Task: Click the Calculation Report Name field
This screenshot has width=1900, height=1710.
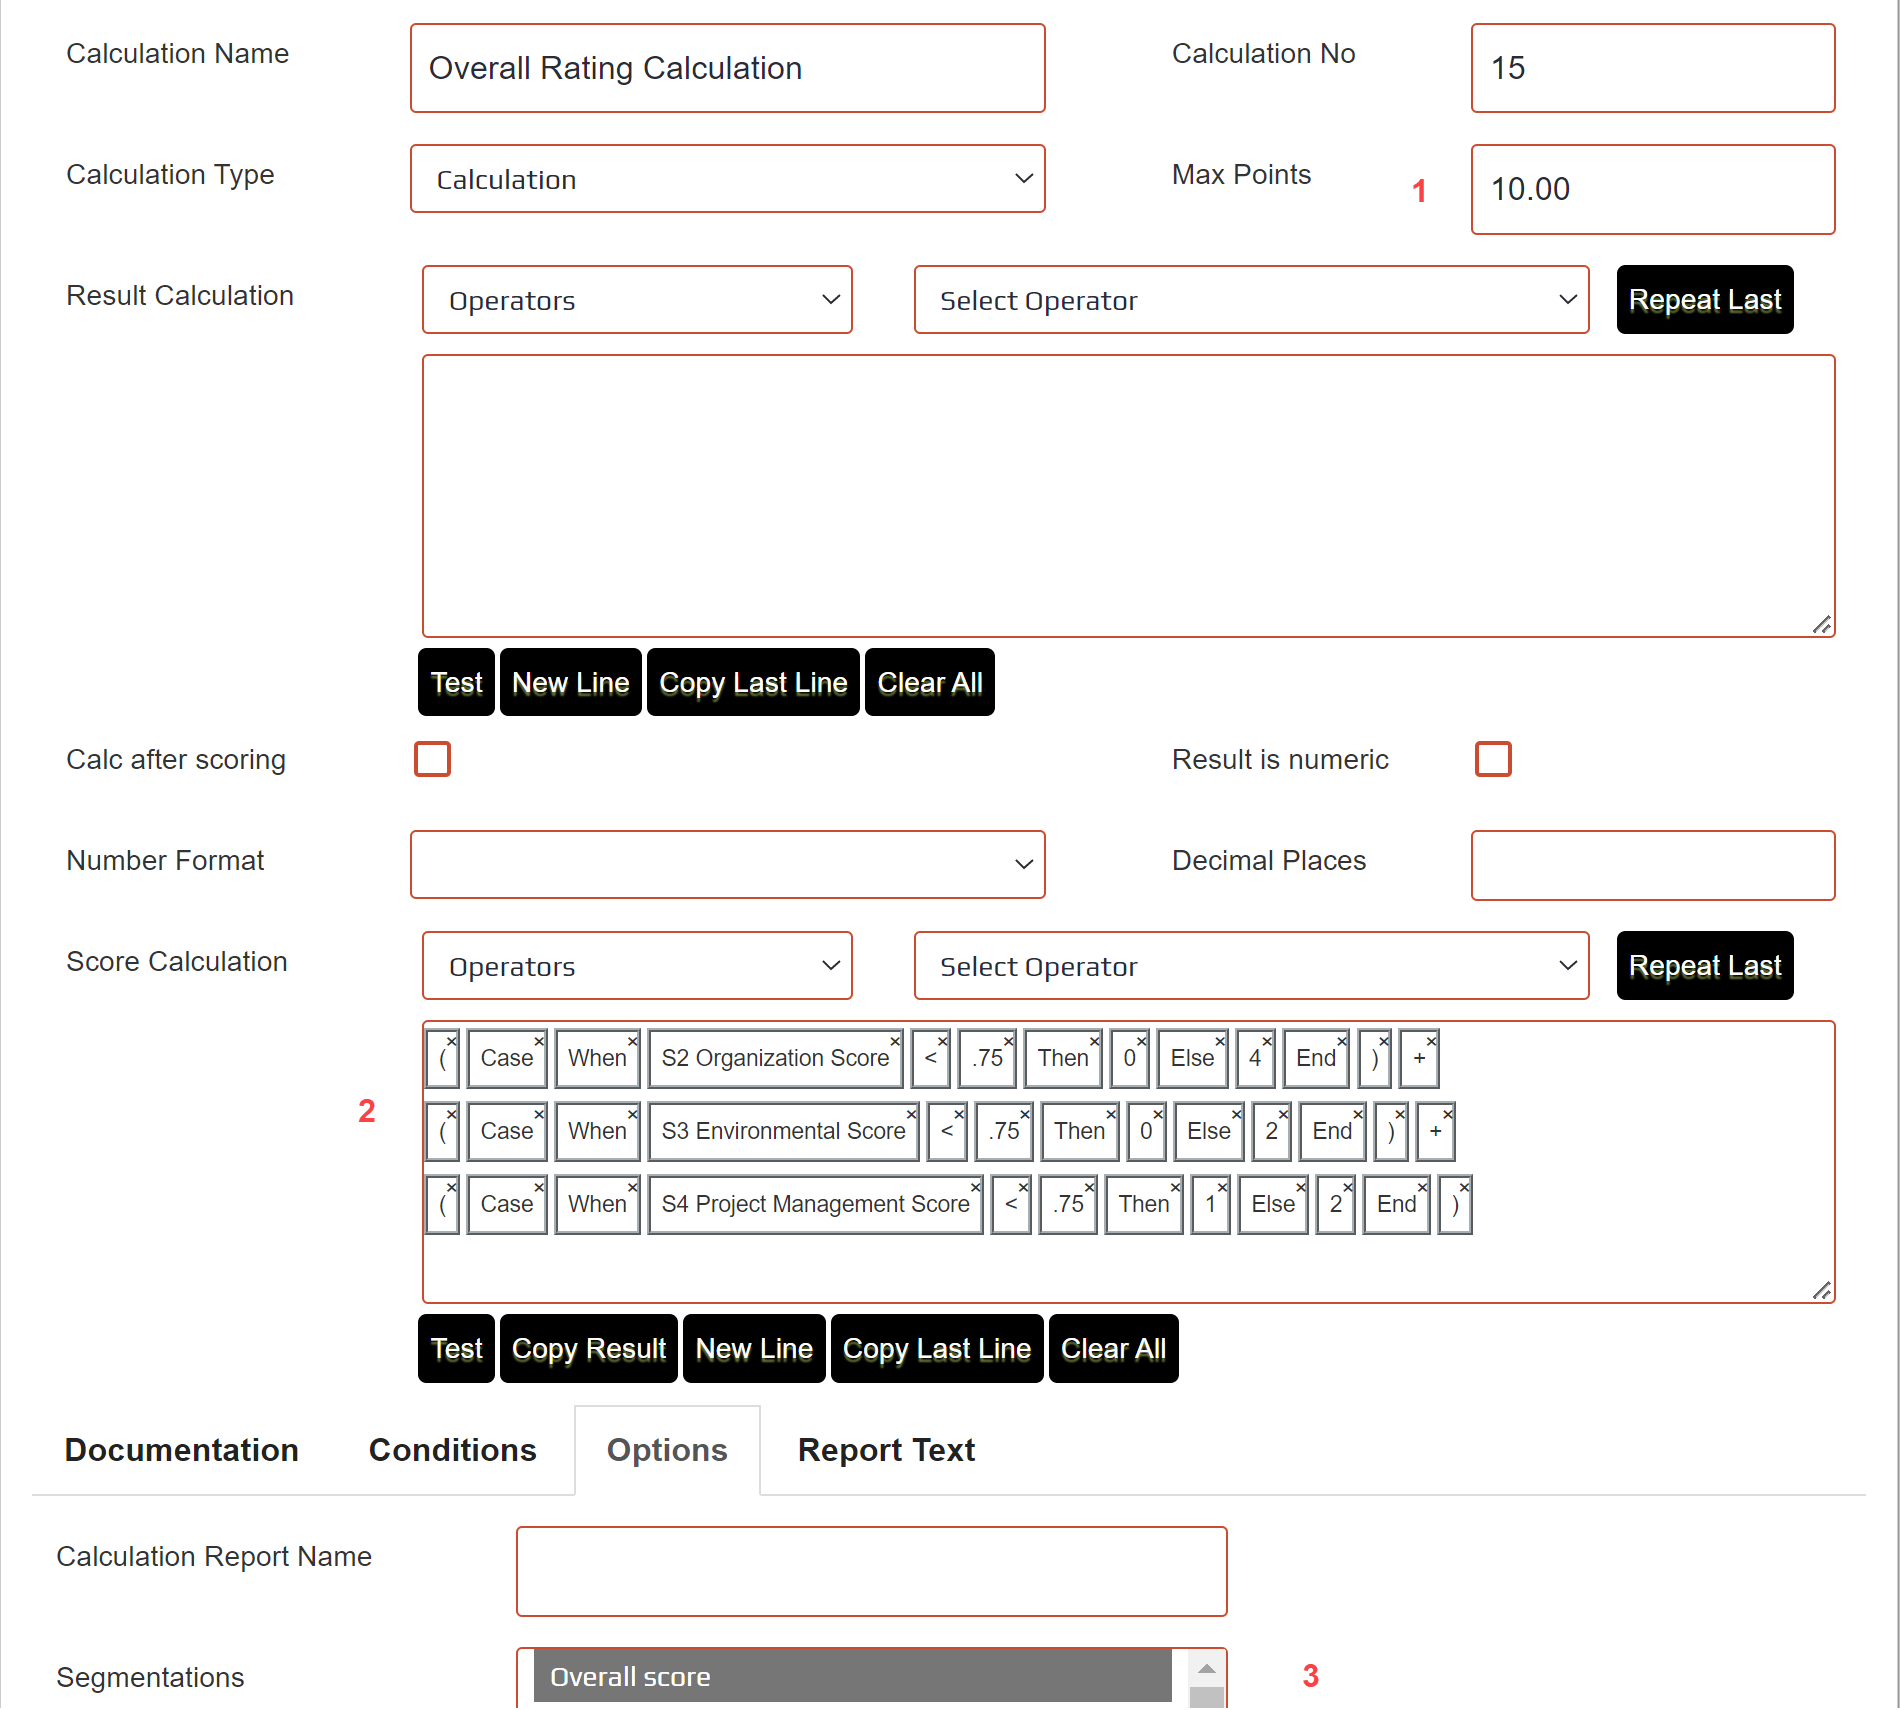Action: (x=871, y=1571)
